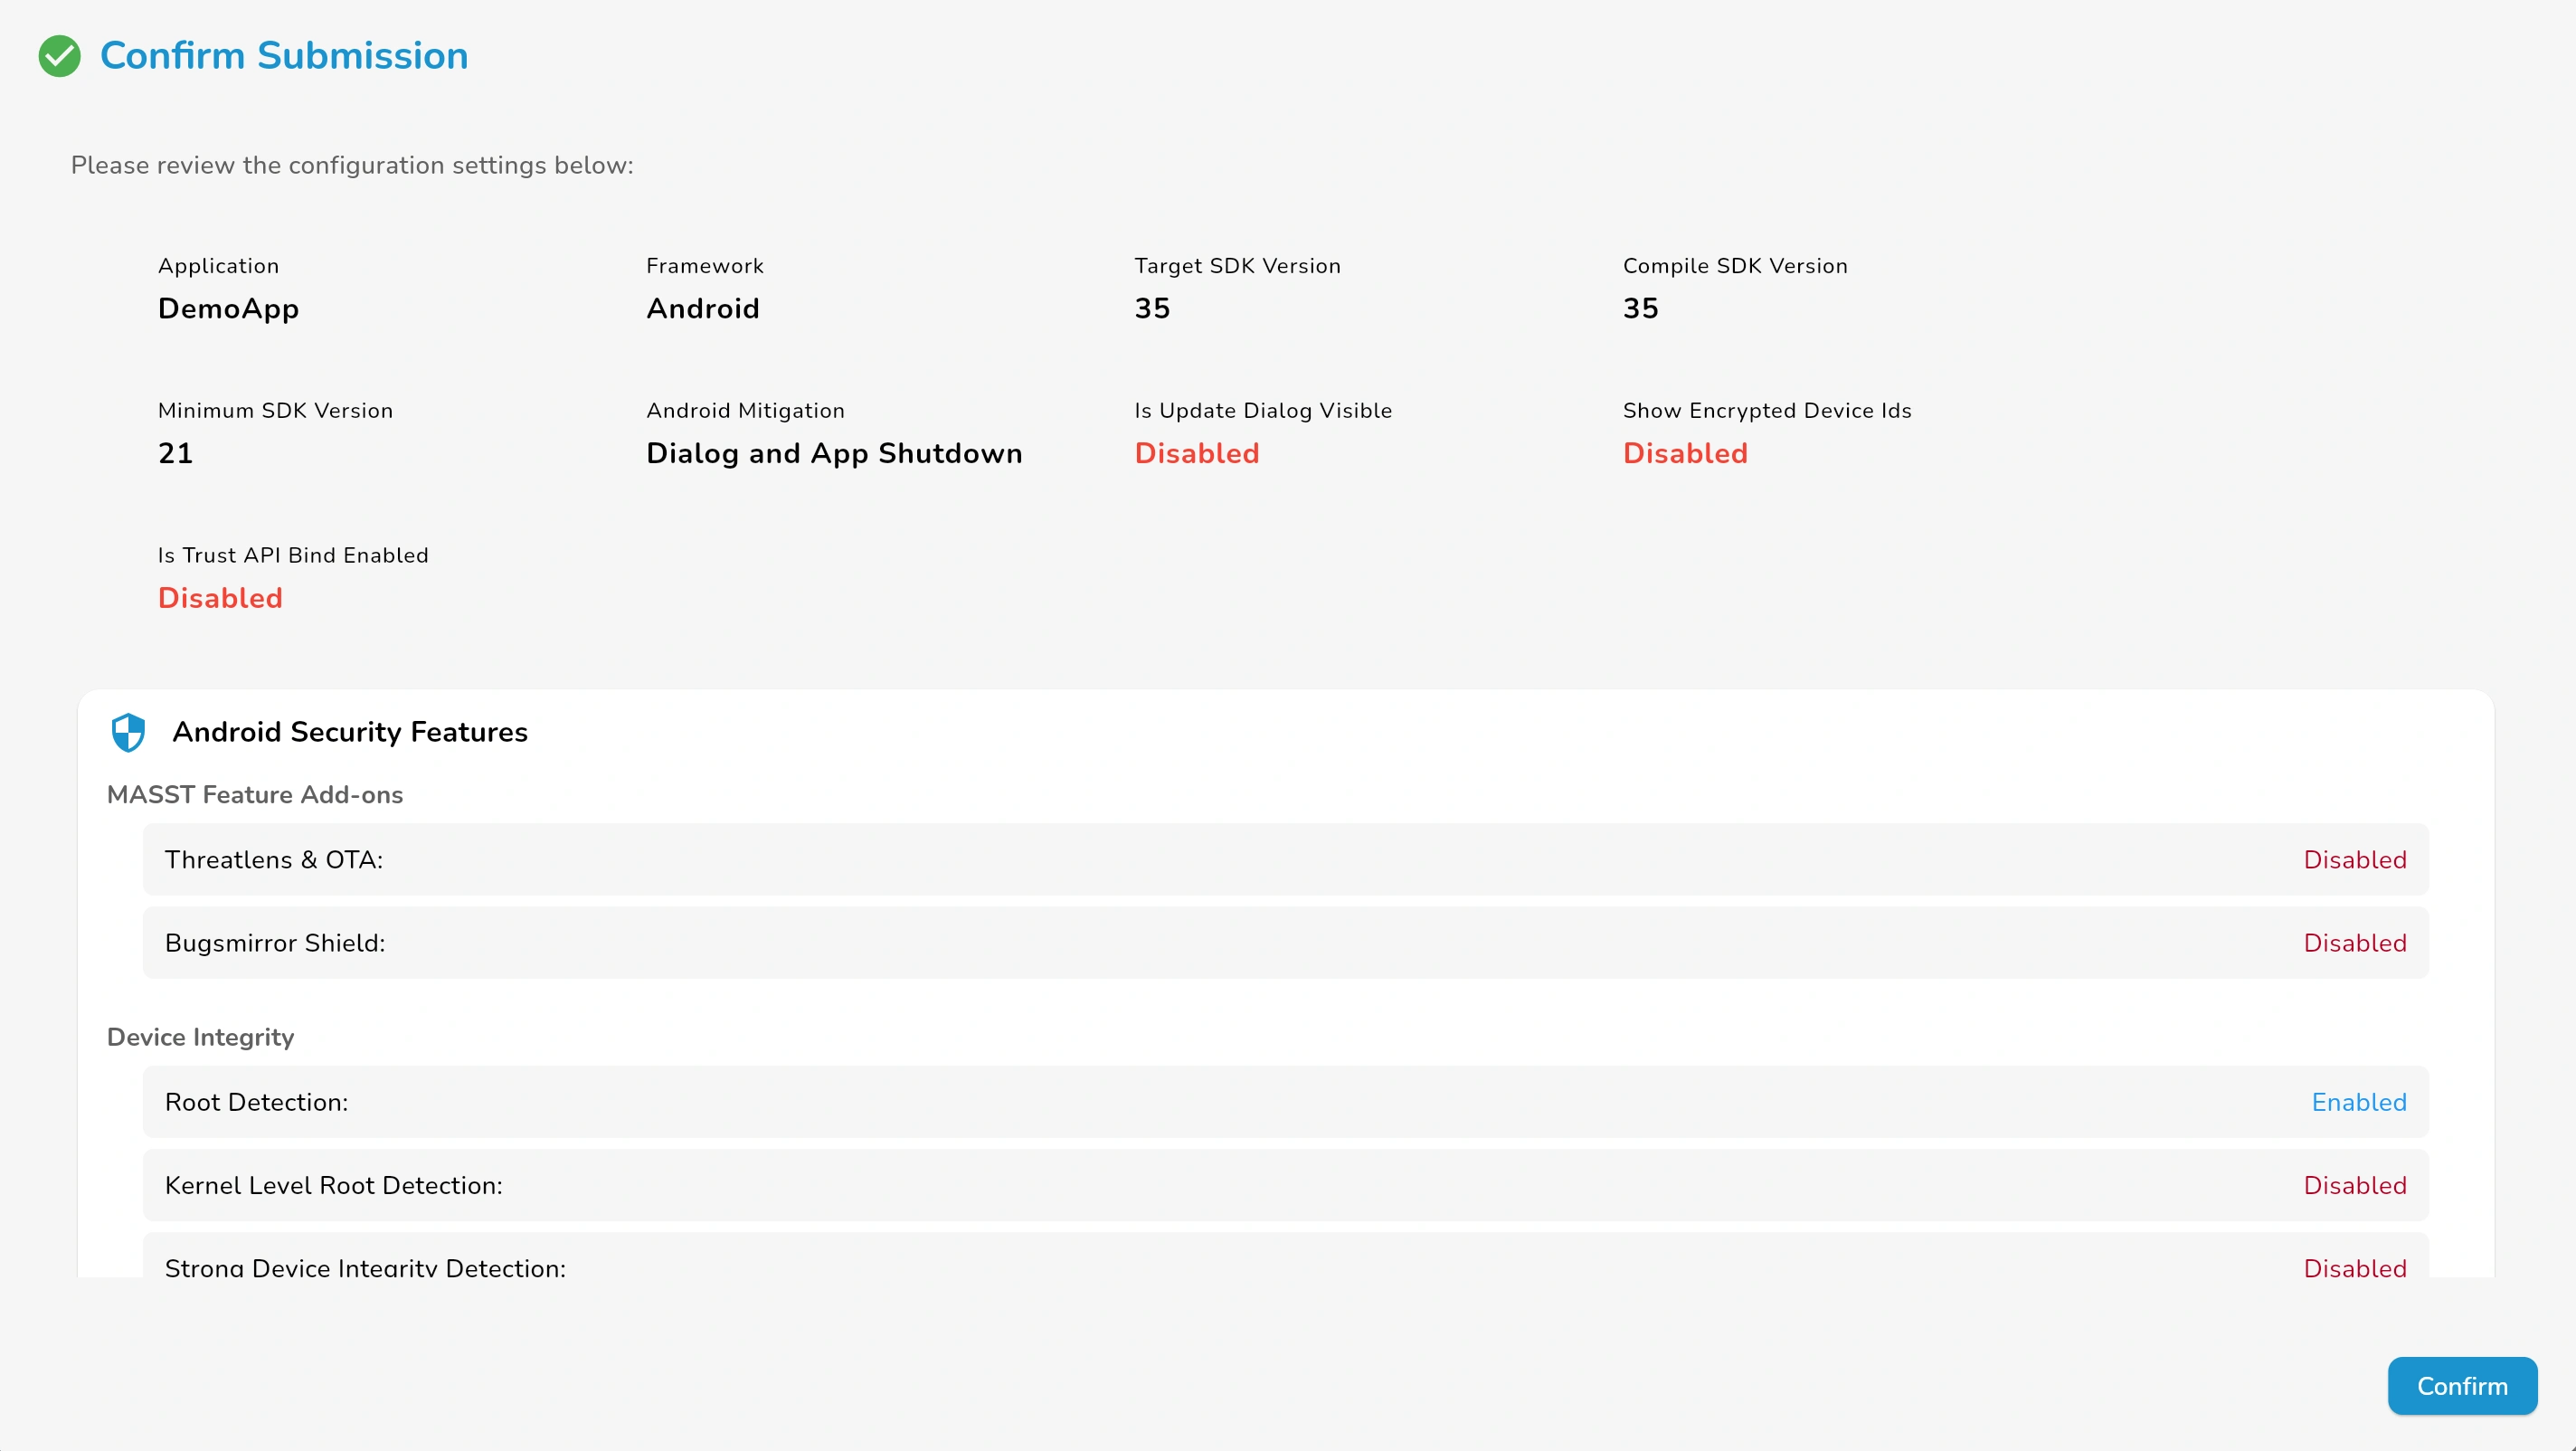Click the DemoApp application name
The height and width of the screenshot is (1451, 2576).
(228, 309)
